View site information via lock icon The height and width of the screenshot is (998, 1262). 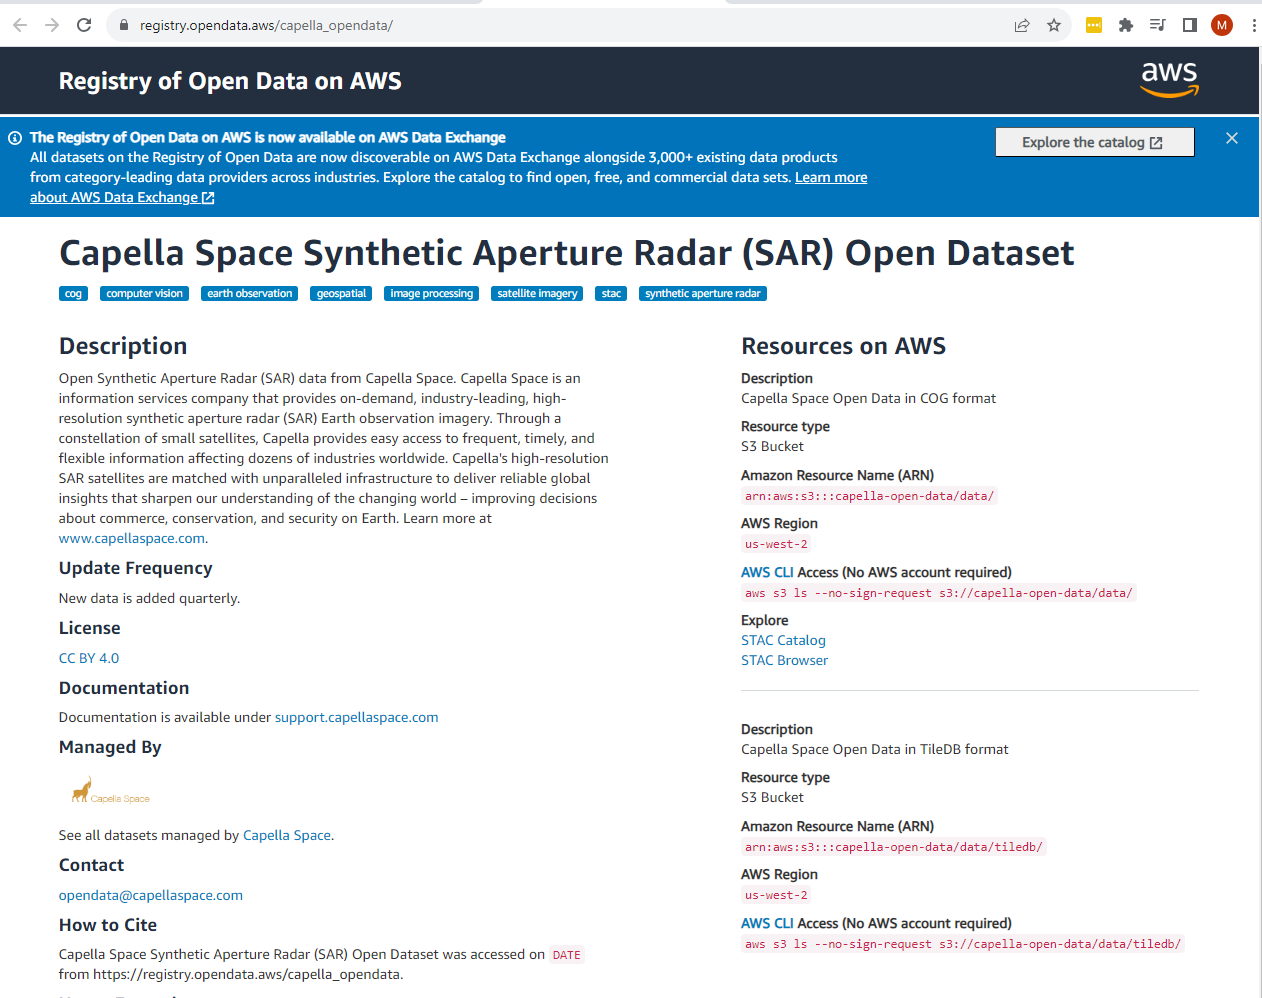pos(124,25)
